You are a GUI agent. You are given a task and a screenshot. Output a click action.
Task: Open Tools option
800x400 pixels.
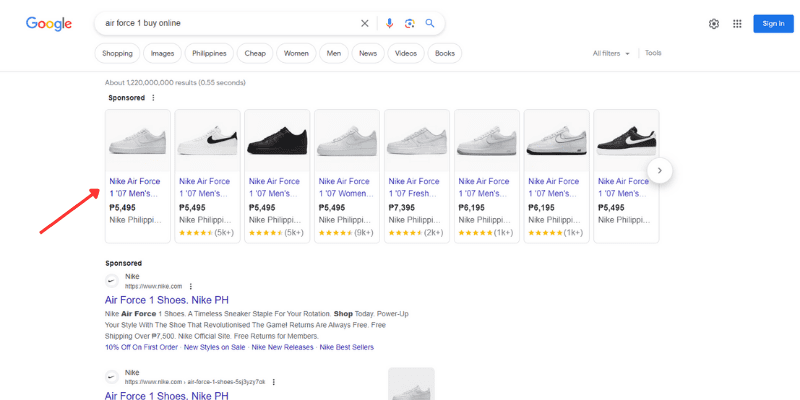[653, 53]
